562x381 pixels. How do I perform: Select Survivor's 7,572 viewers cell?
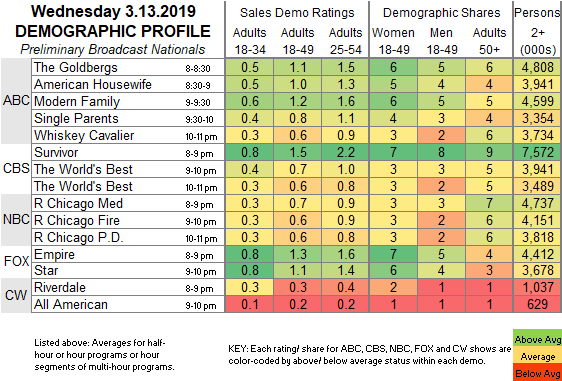538,152
